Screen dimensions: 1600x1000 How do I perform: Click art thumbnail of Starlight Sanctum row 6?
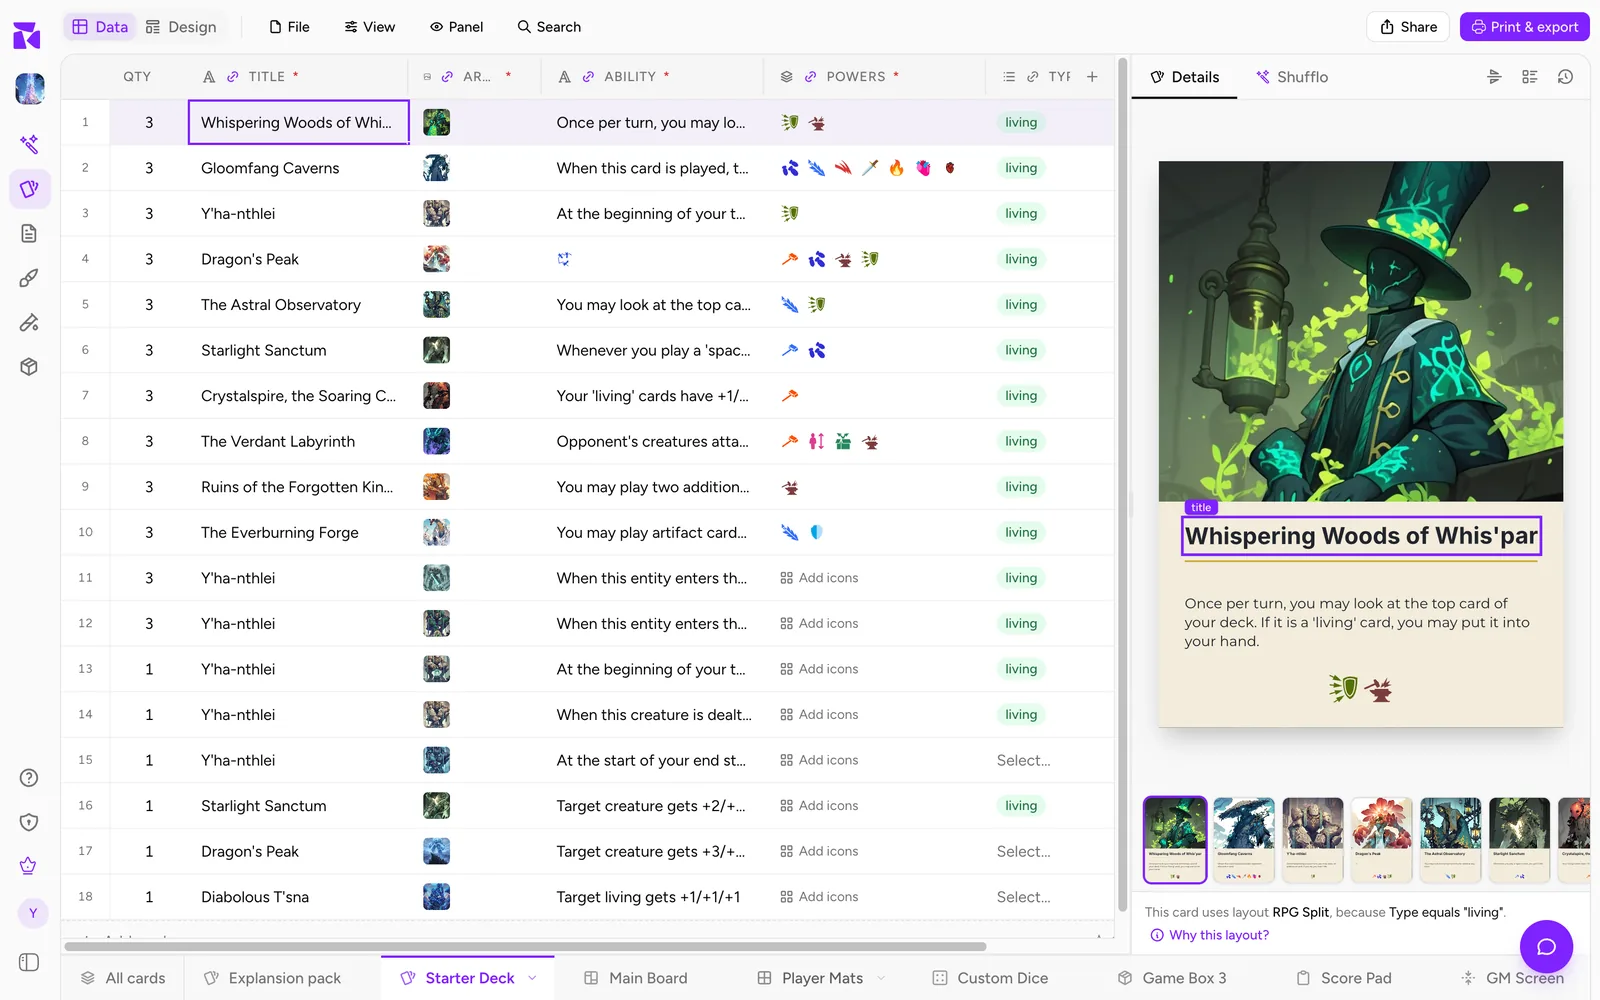pos(436,350)
